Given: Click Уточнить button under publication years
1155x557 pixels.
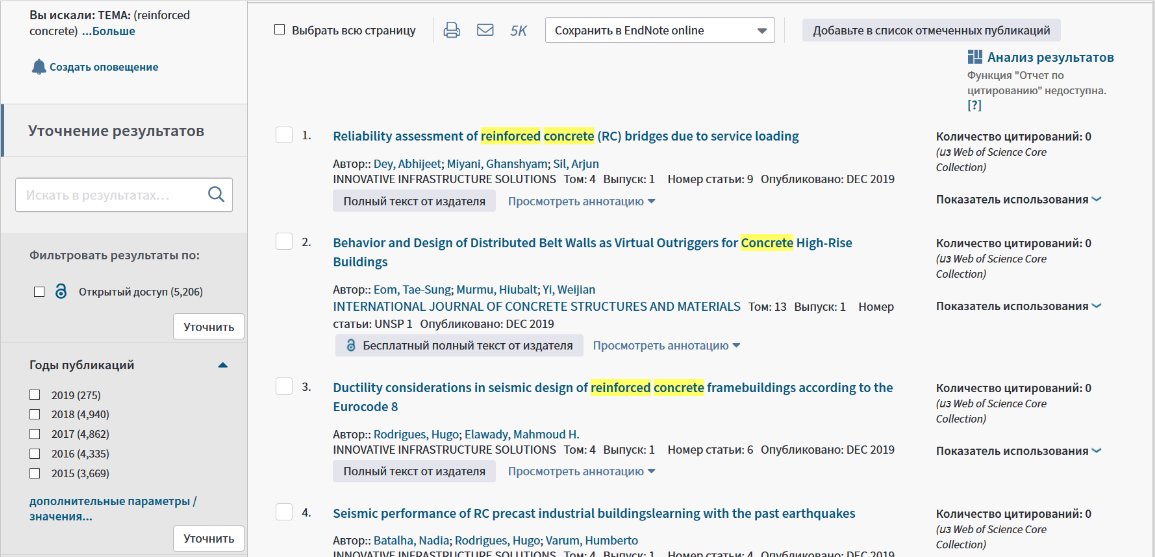Looking at the screenshot, I should pos(208,539).
